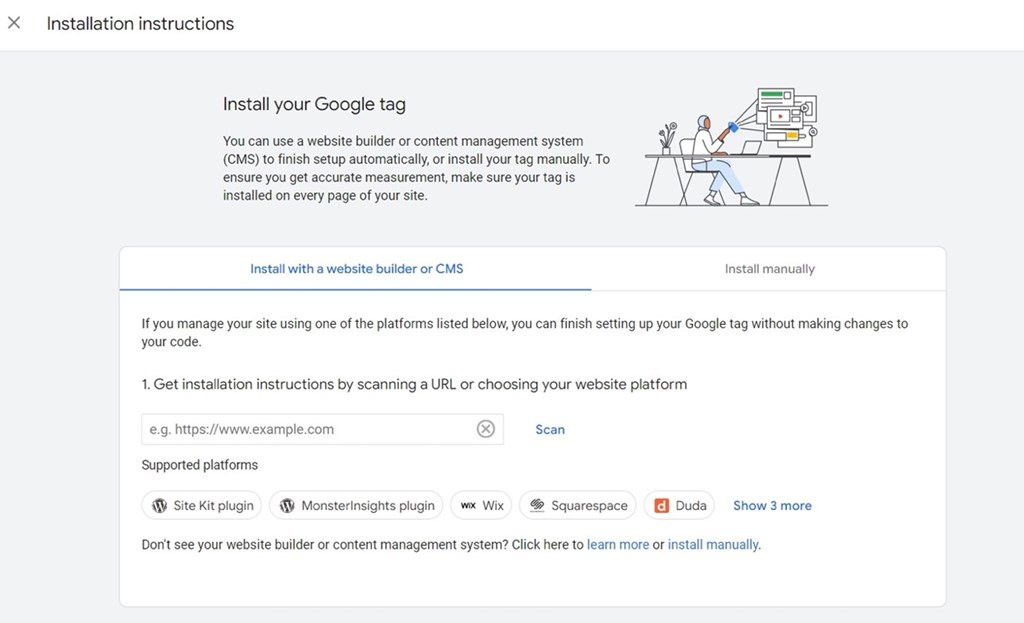Viewport: 1024px width, 623px height.
Task: Close the Installation instructions screen
Action: [x=14, y=22]
